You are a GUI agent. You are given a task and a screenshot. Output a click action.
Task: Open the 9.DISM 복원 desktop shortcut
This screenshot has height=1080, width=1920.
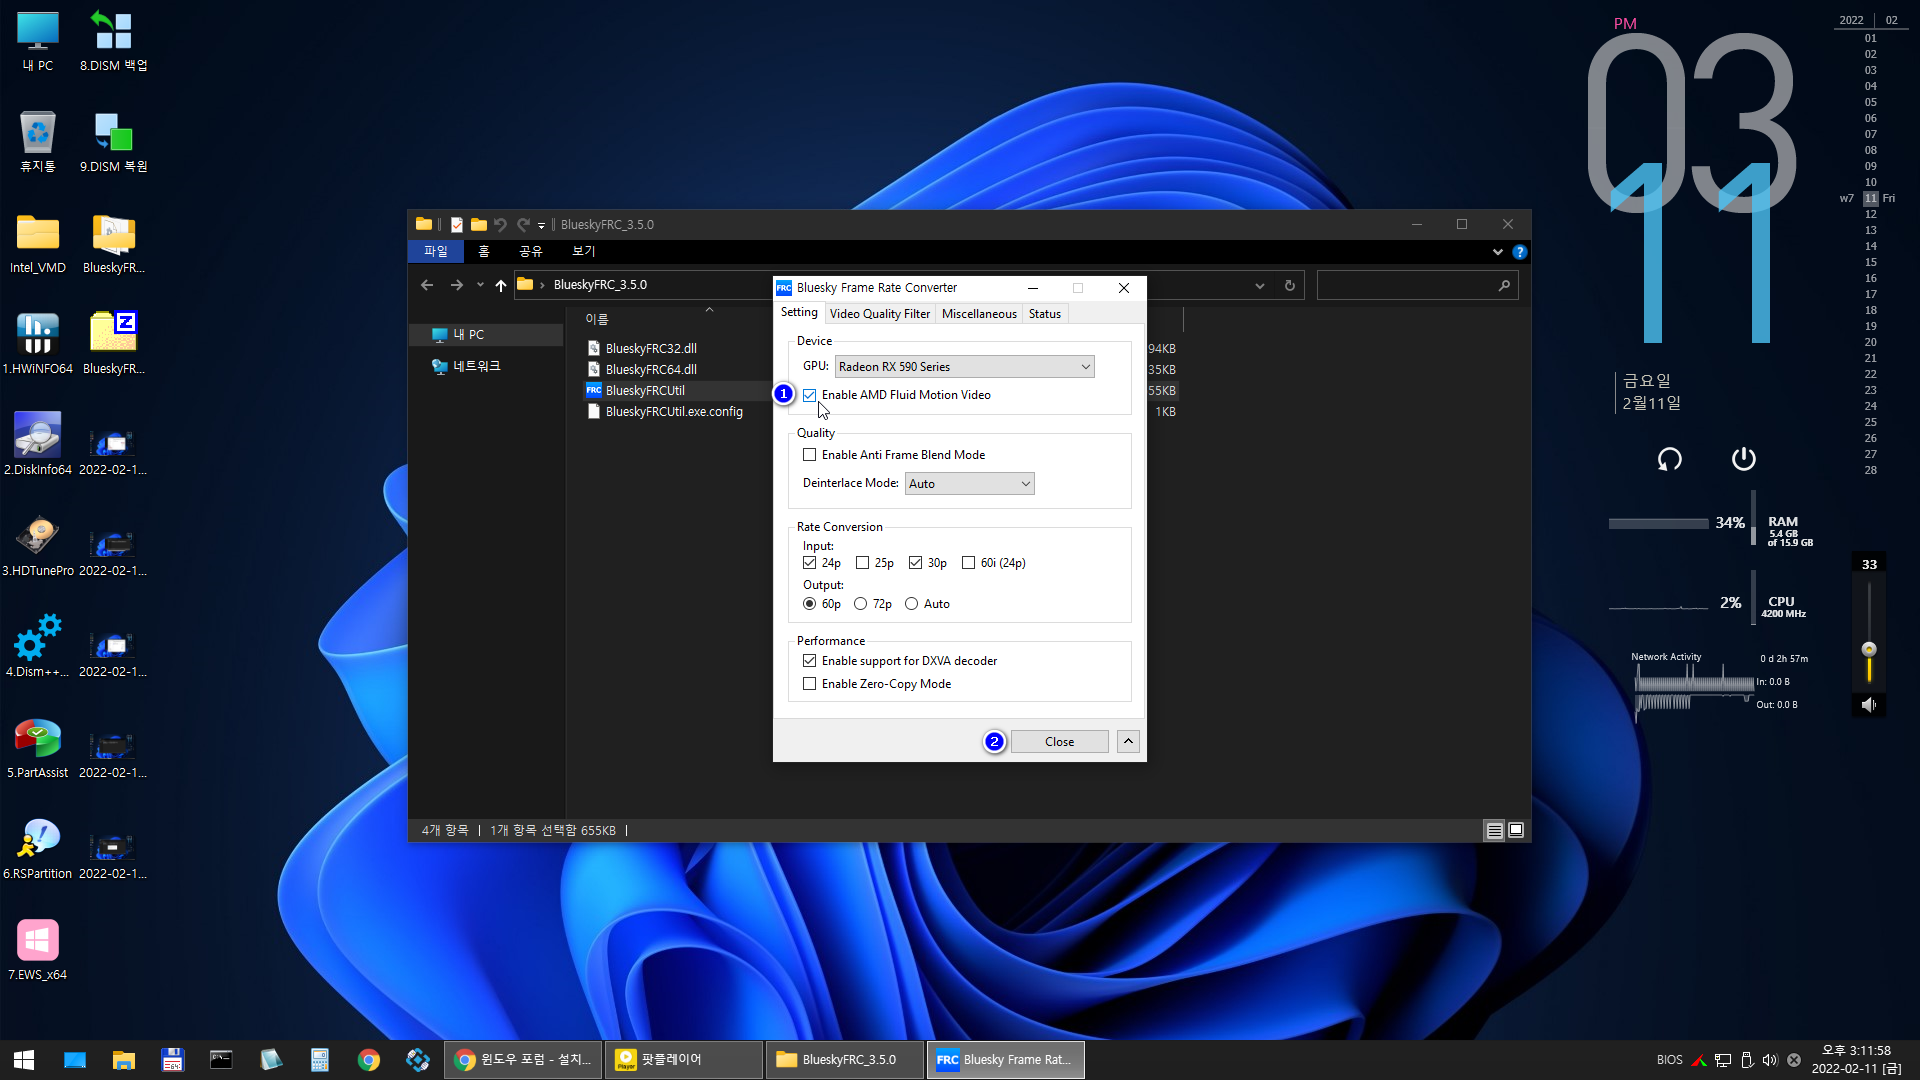point(113,142)
